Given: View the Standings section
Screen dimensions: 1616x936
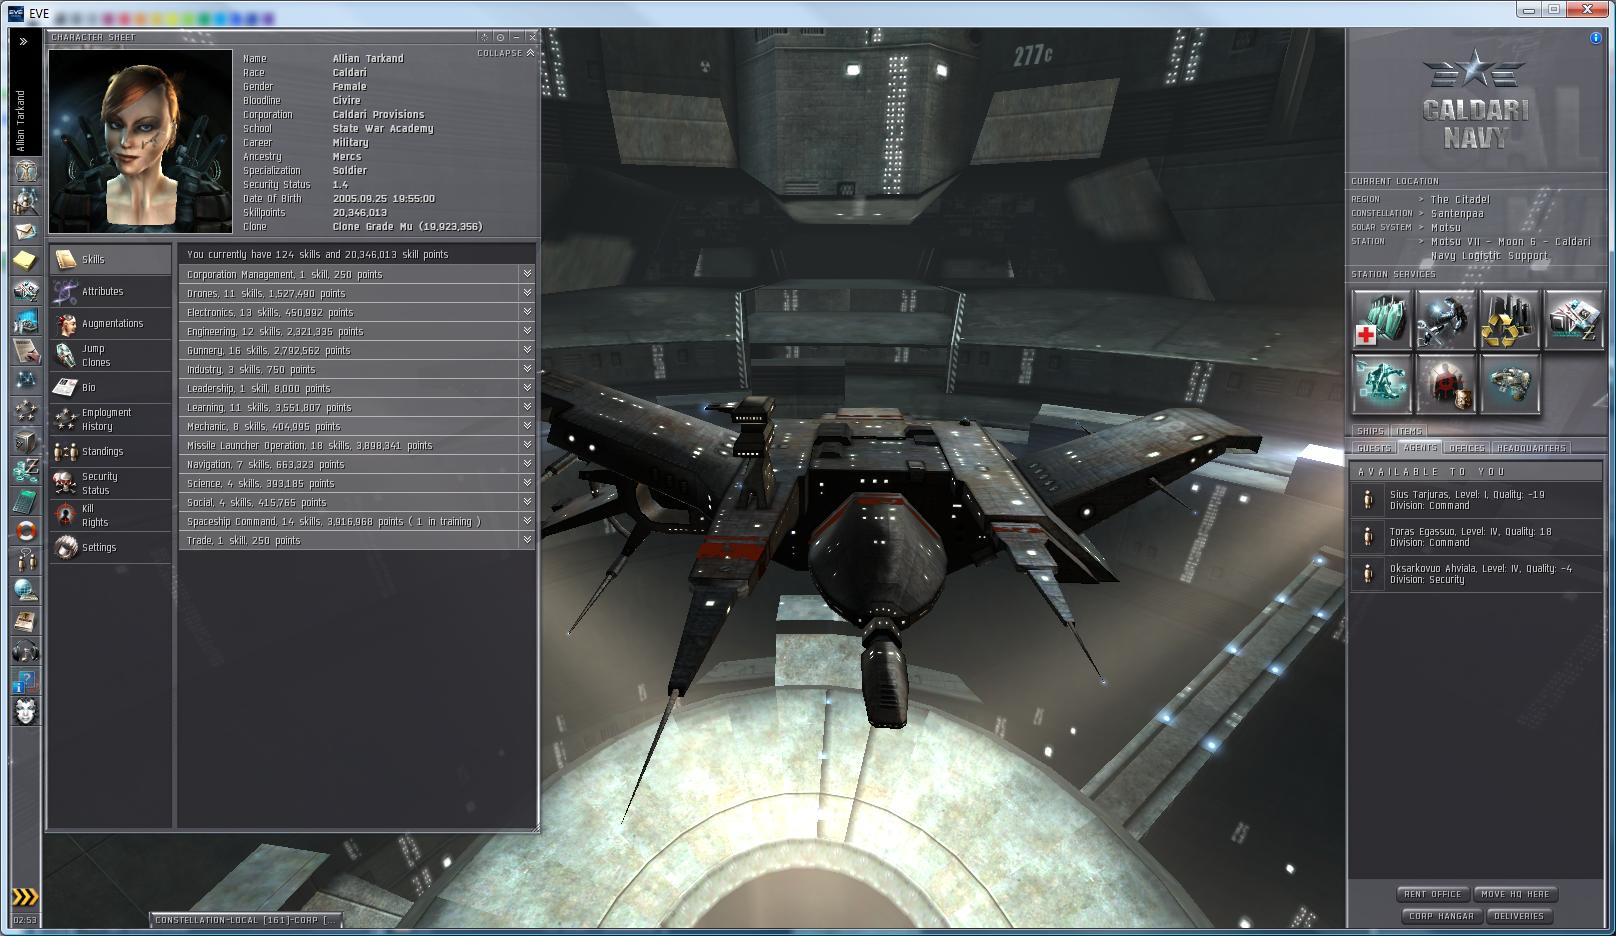Looking at the screenshot, I should pyautogui.click(x=111, y=451).
